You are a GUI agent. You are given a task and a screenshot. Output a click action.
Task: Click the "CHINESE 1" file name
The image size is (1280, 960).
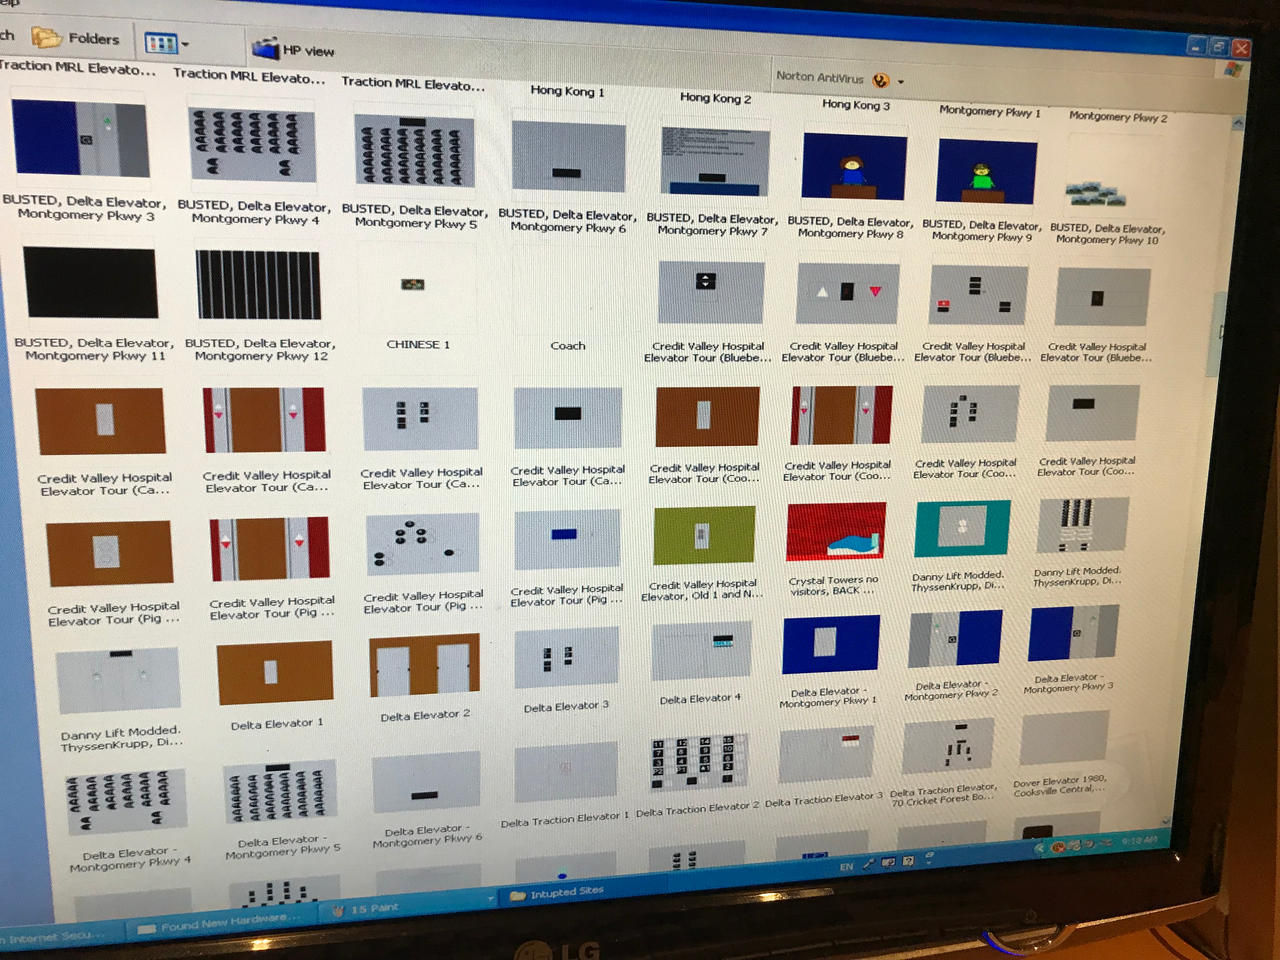click(418, 344)
